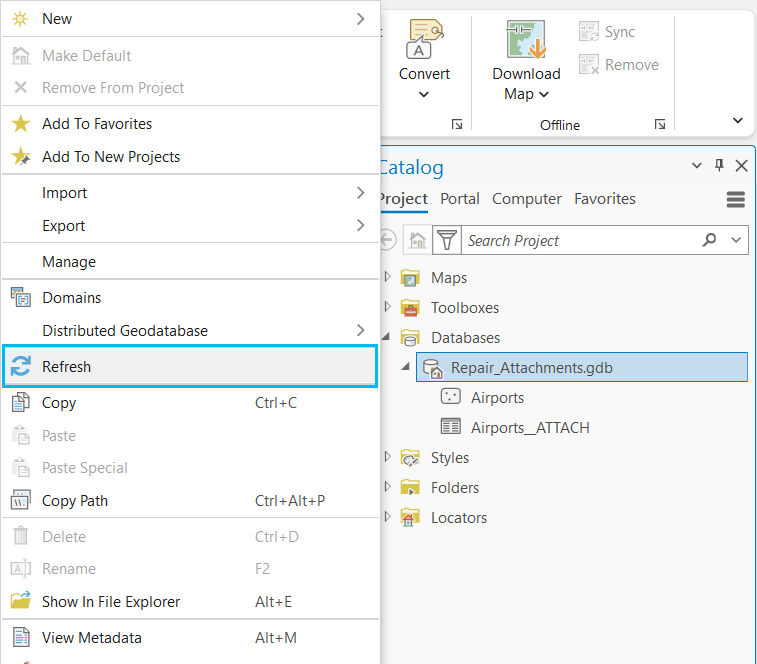This screenshot has height=664, width=757.
Task: Select Repair_Attachments.gdb in the tree
Action: tap(582, 367)
